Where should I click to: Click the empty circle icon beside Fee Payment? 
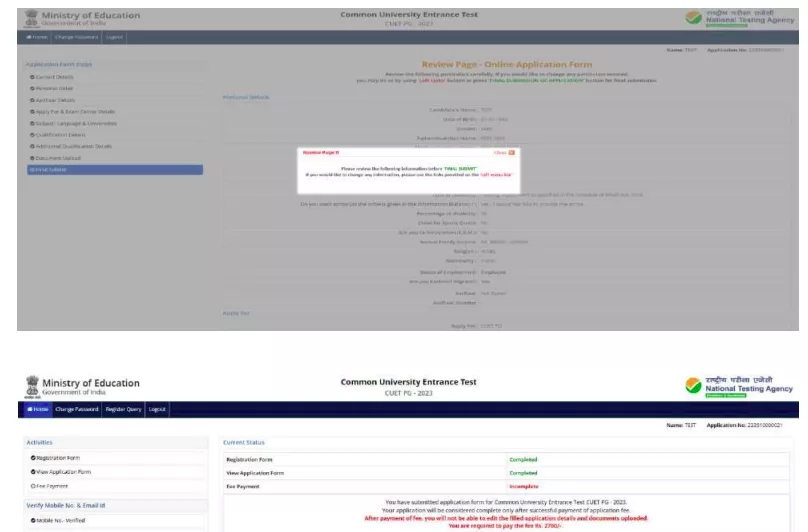(33, 486)
